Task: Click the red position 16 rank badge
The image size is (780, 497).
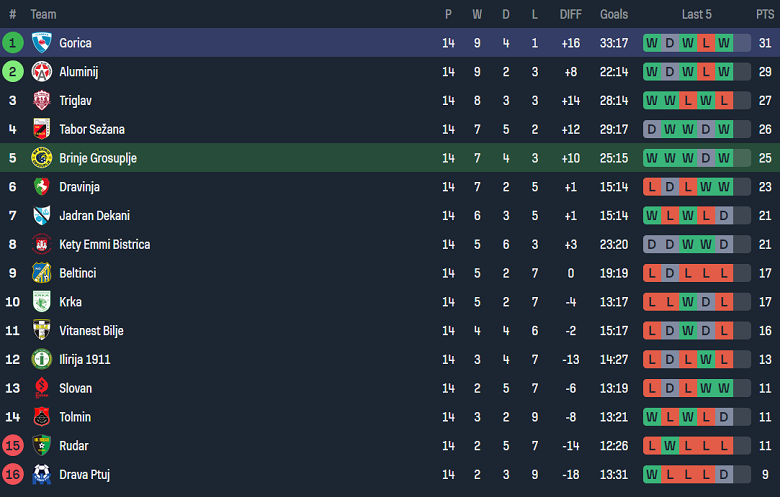Action: [x=13, y=475]
